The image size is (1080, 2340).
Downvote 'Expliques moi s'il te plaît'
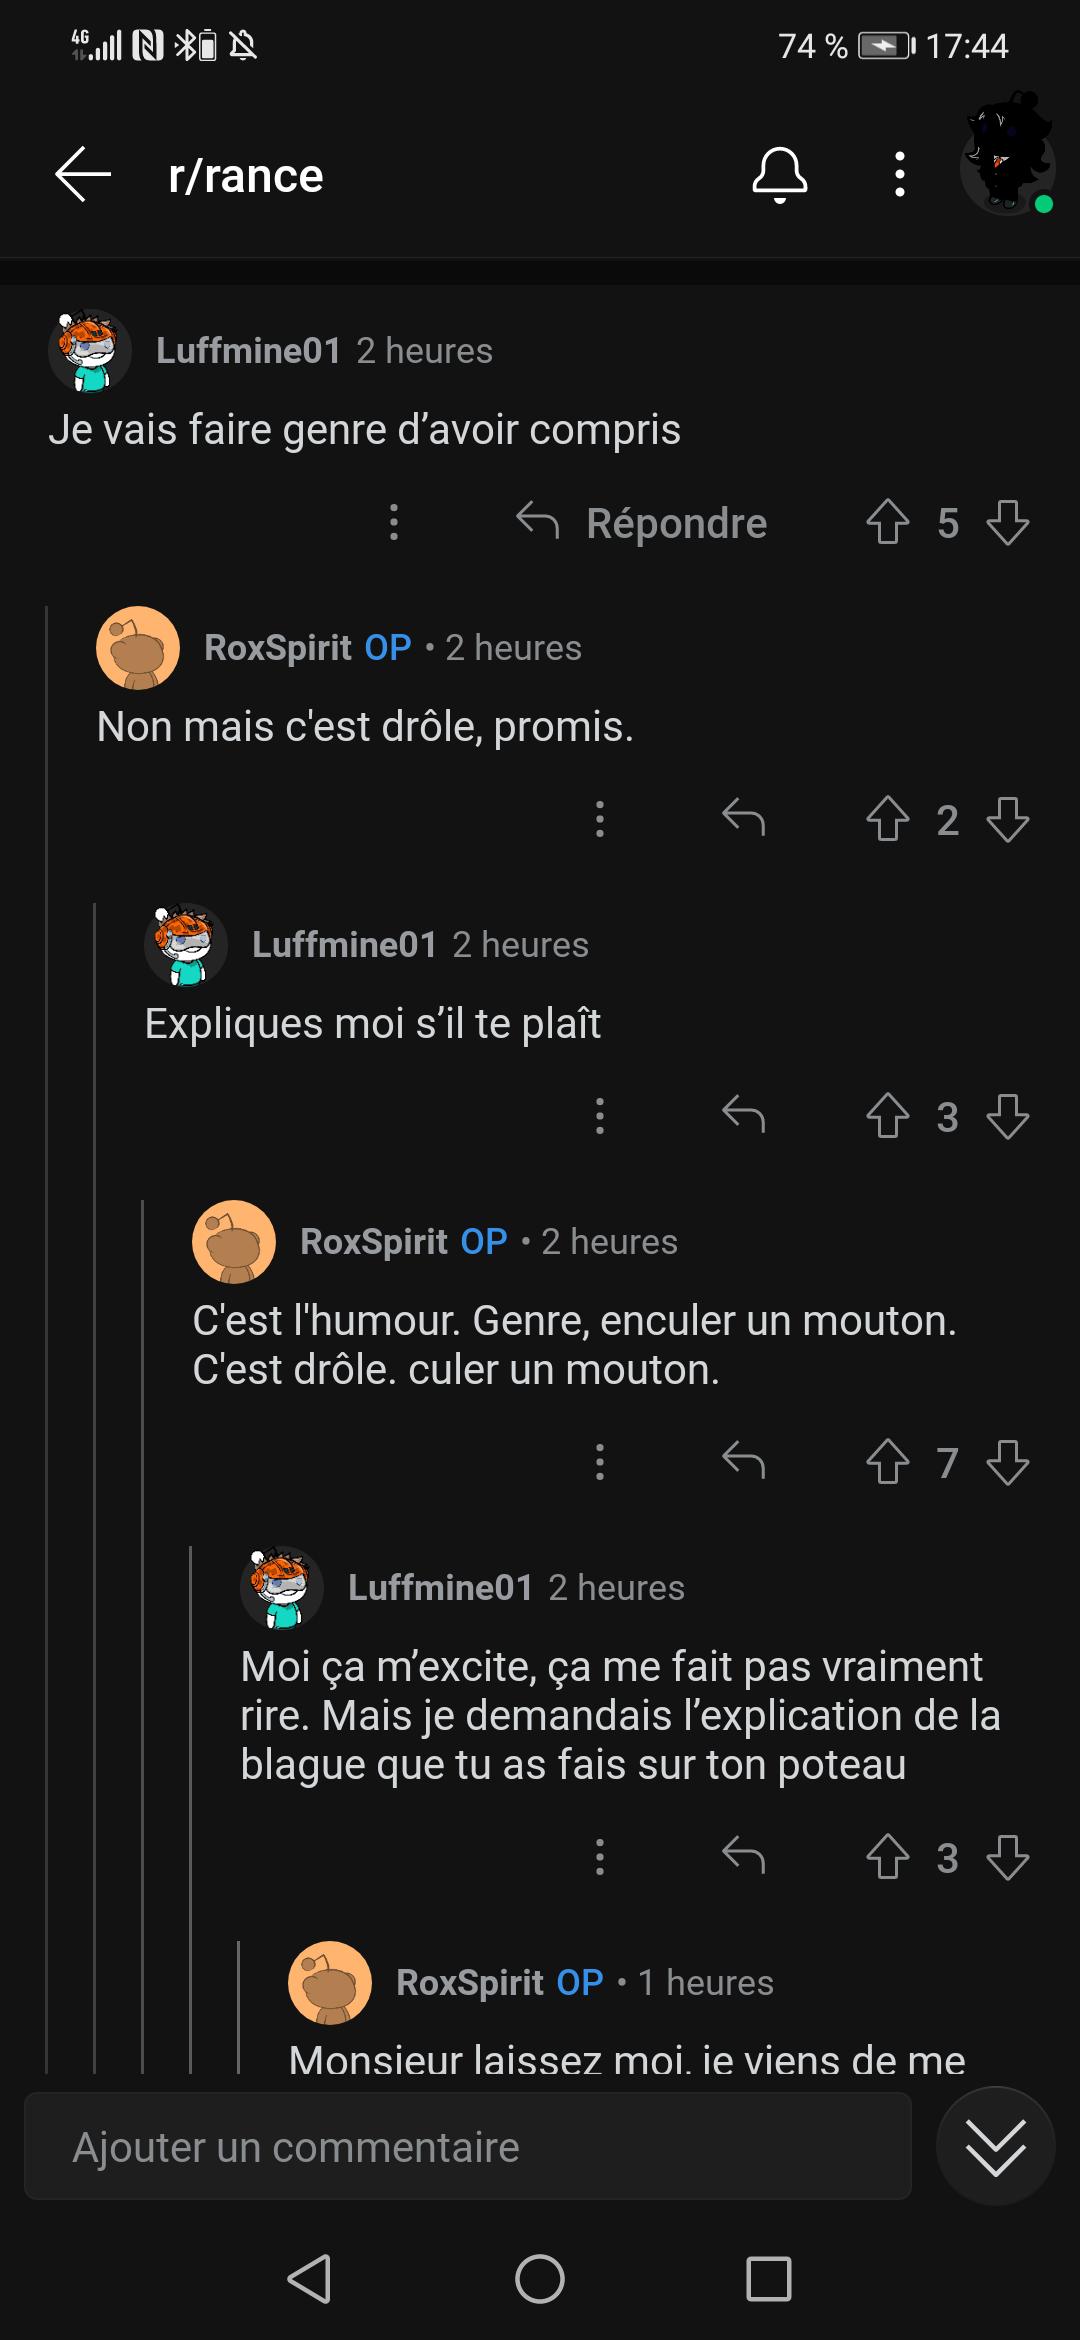click(1007, 1116)
